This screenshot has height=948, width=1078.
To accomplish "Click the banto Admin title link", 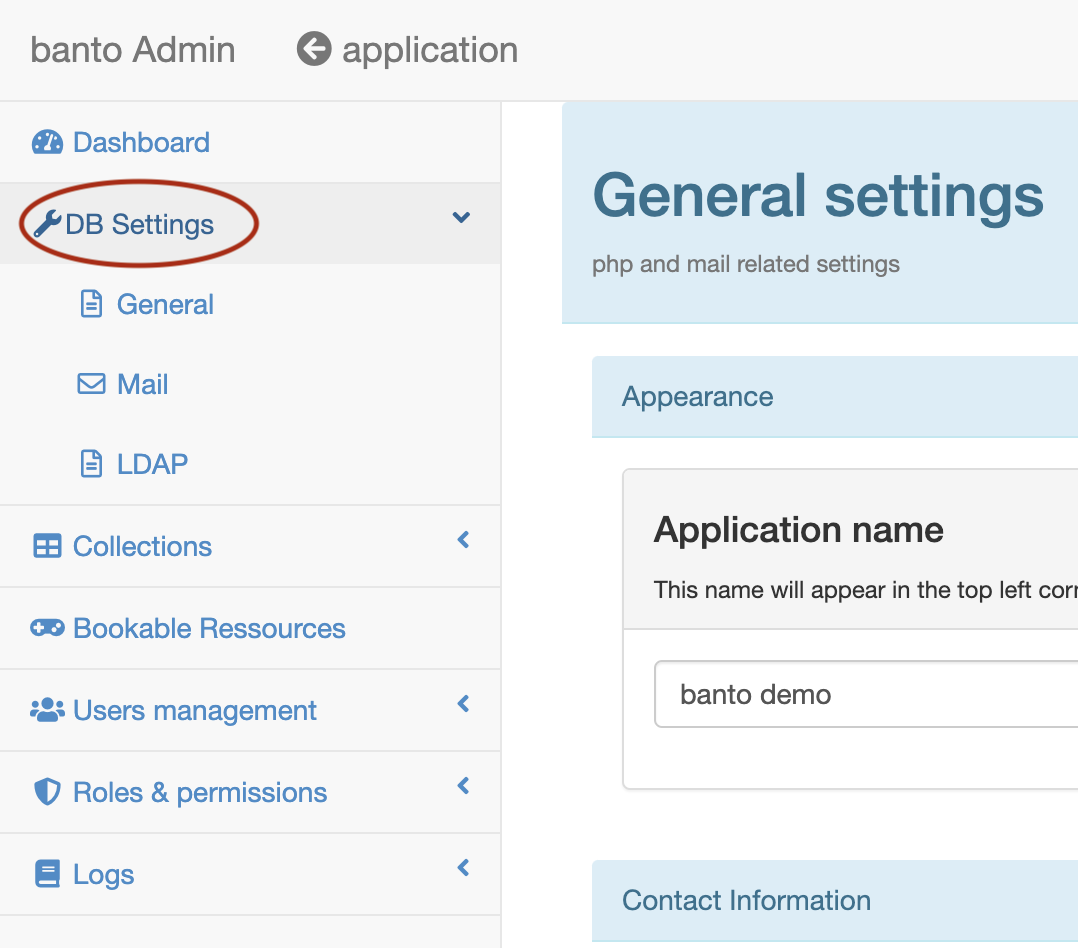I will [132, 49].
